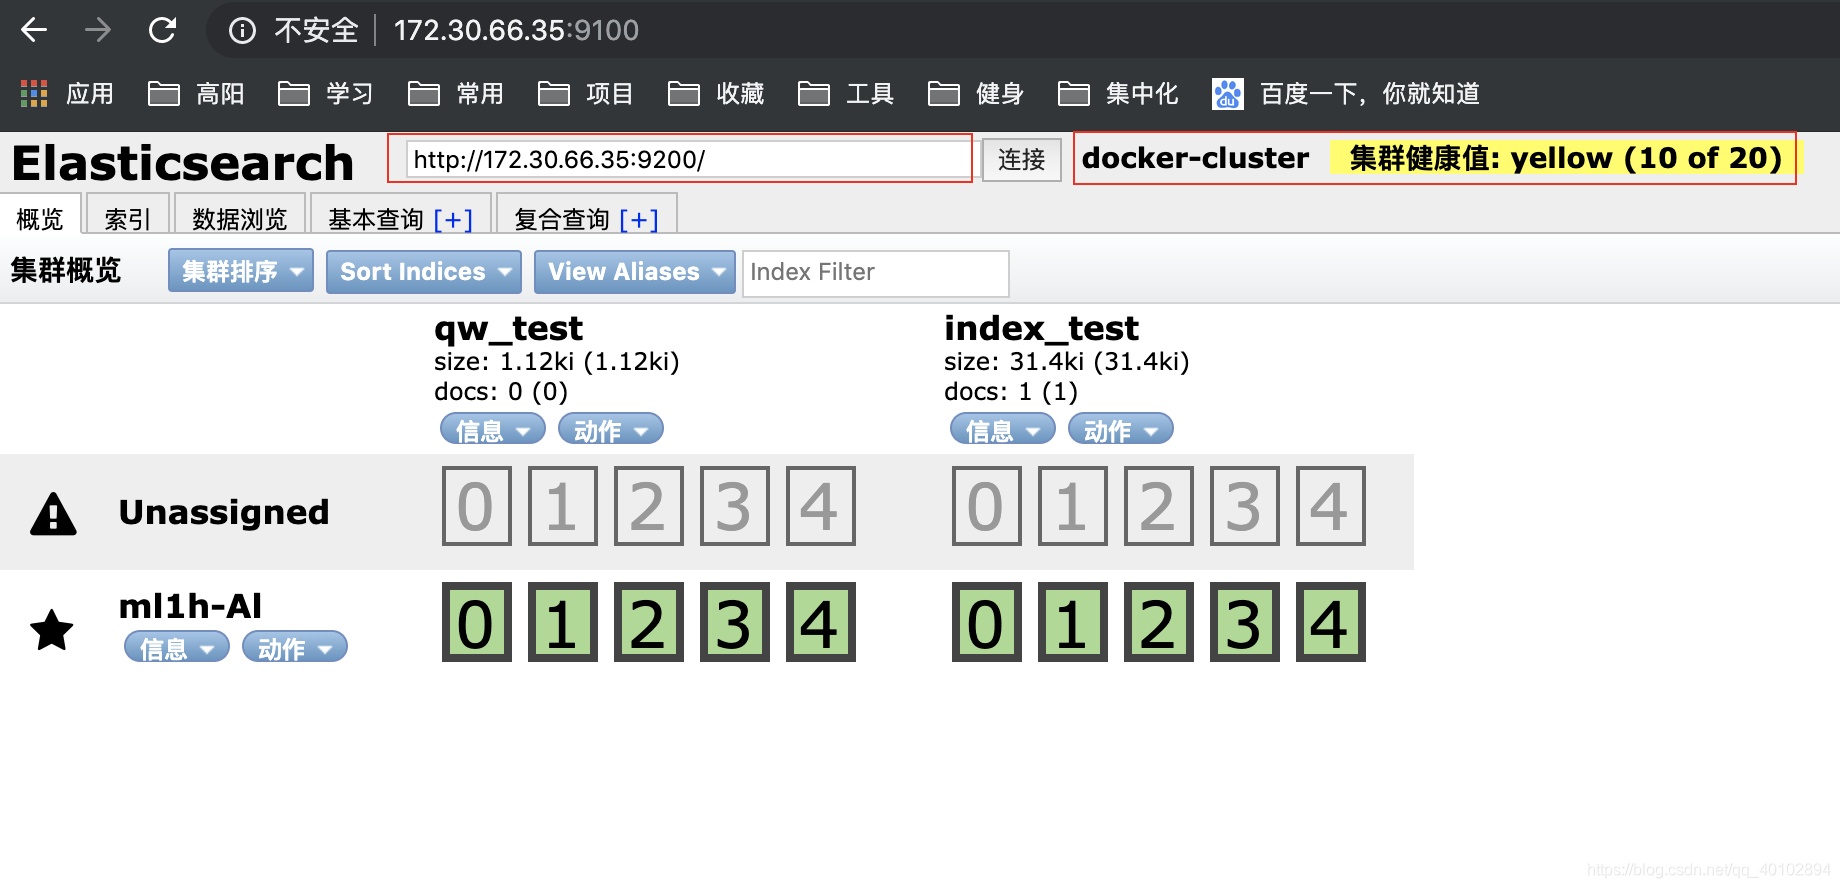Open qw_test 动作 dropdown

point(611,430)
